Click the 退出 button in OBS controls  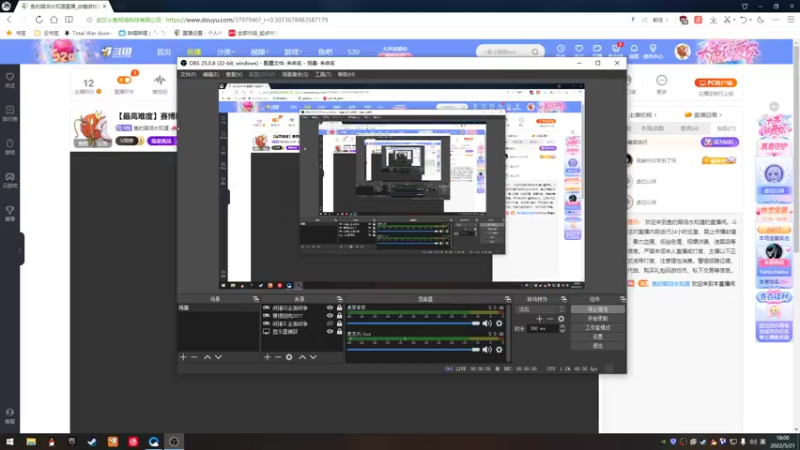click(x=597, y=346)
